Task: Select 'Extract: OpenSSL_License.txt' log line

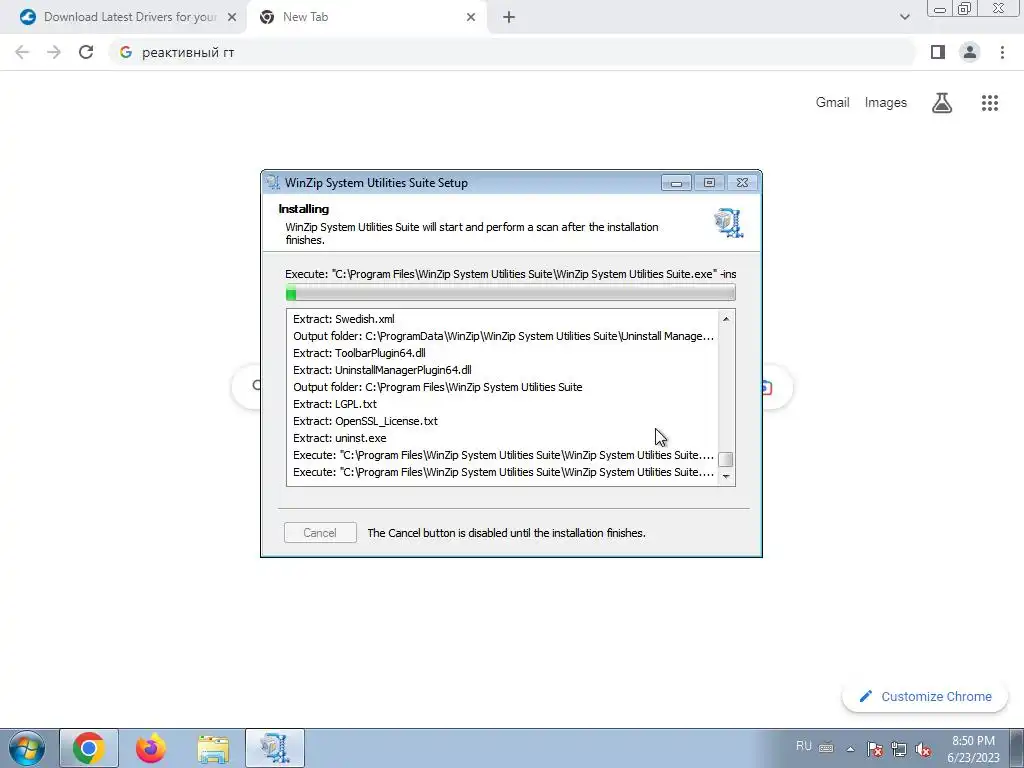Action: point(365,421)
